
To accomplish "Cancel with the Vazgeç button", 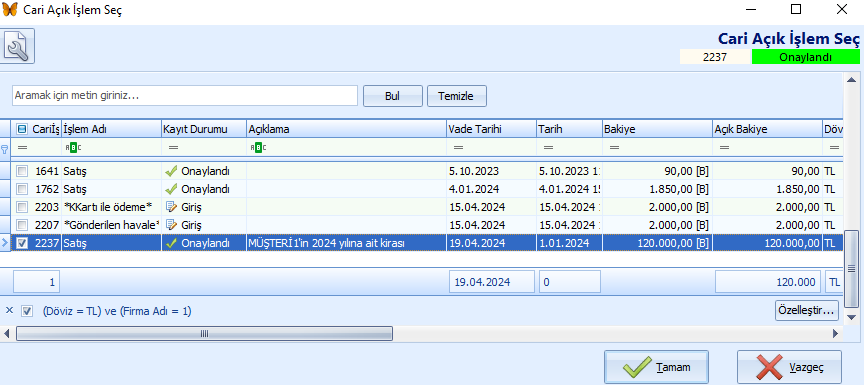I will [x=789, y=367].
